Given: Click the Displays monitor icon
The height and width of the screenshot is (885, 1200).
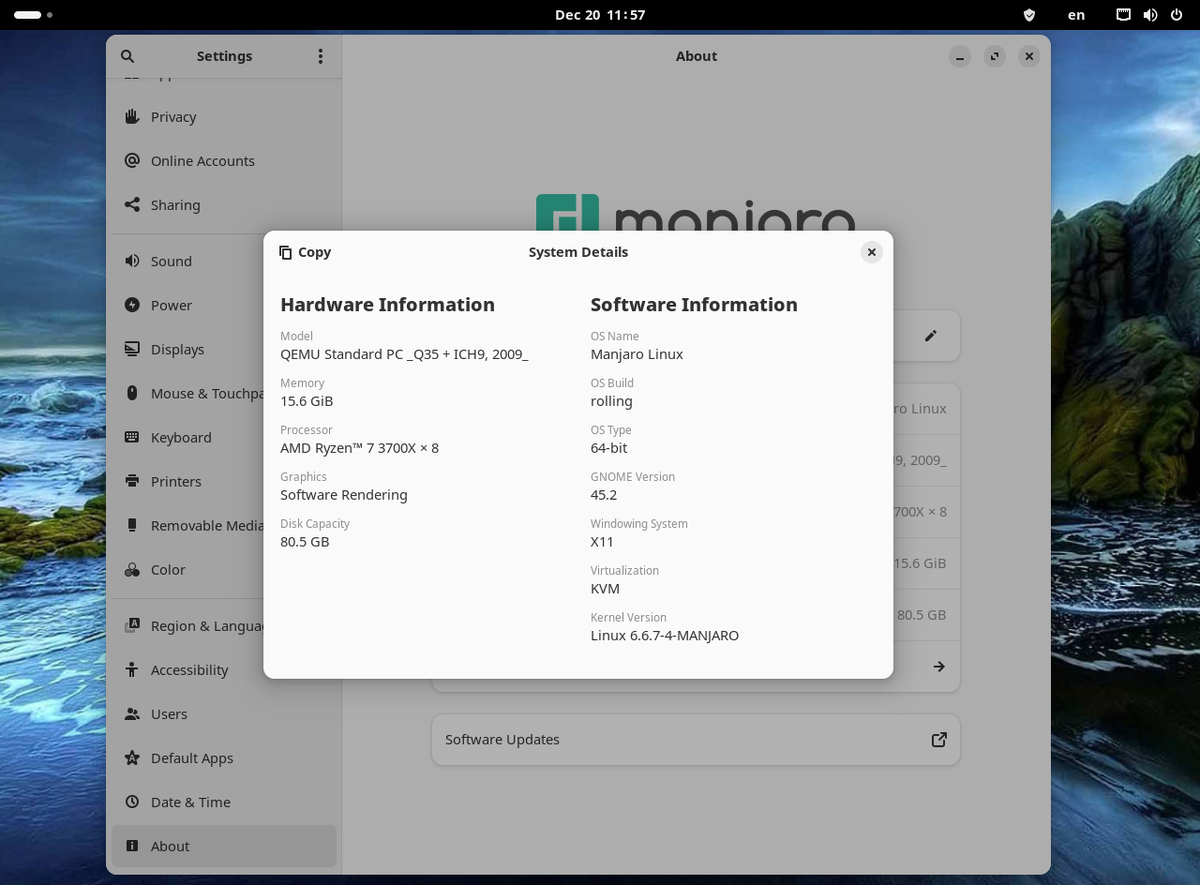Looking at the screenshot, I should 132,349.
